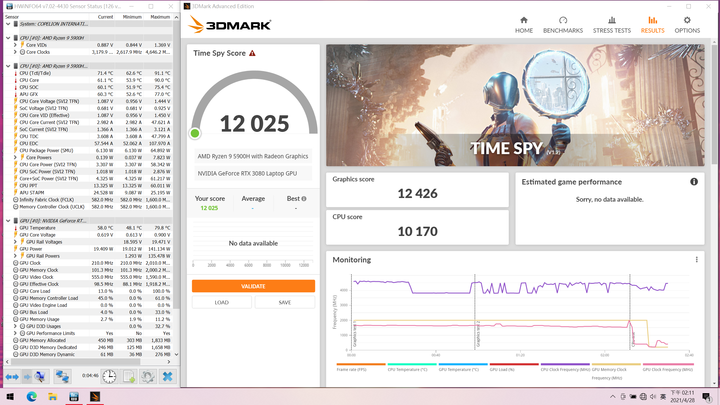Expand the Core VIDs sensor row
Image resolution: width=720 pixels, height=405 pixels.
coord(15,45)
